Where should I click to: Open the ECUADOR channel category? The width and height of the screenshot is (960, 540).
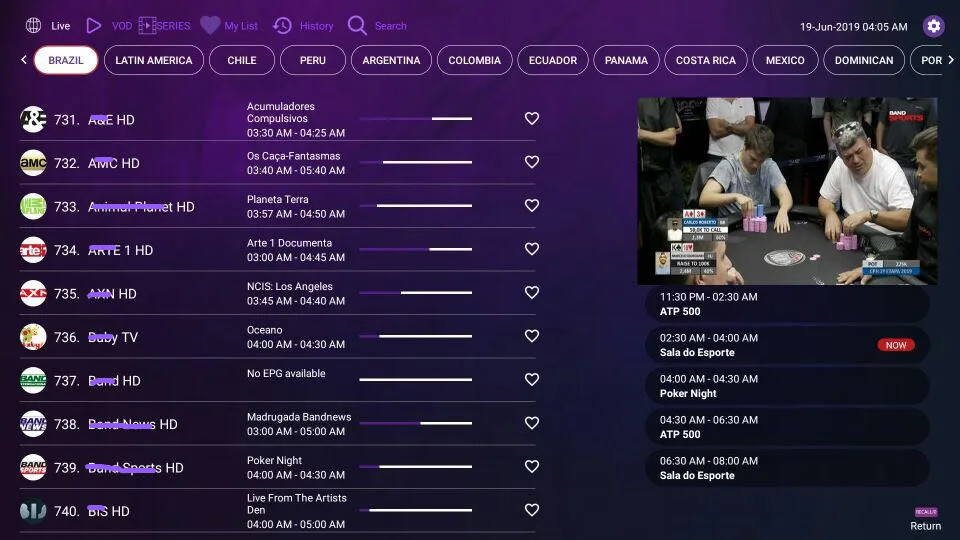tap(553, 60)
